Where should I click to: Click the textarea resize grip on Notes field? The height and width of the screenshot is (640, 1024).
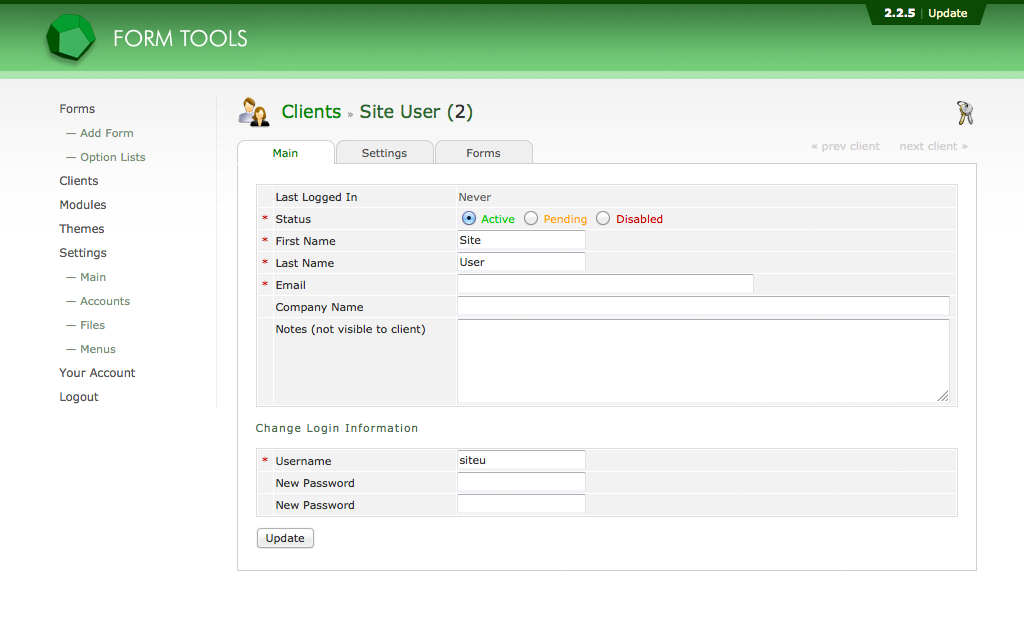944,398
